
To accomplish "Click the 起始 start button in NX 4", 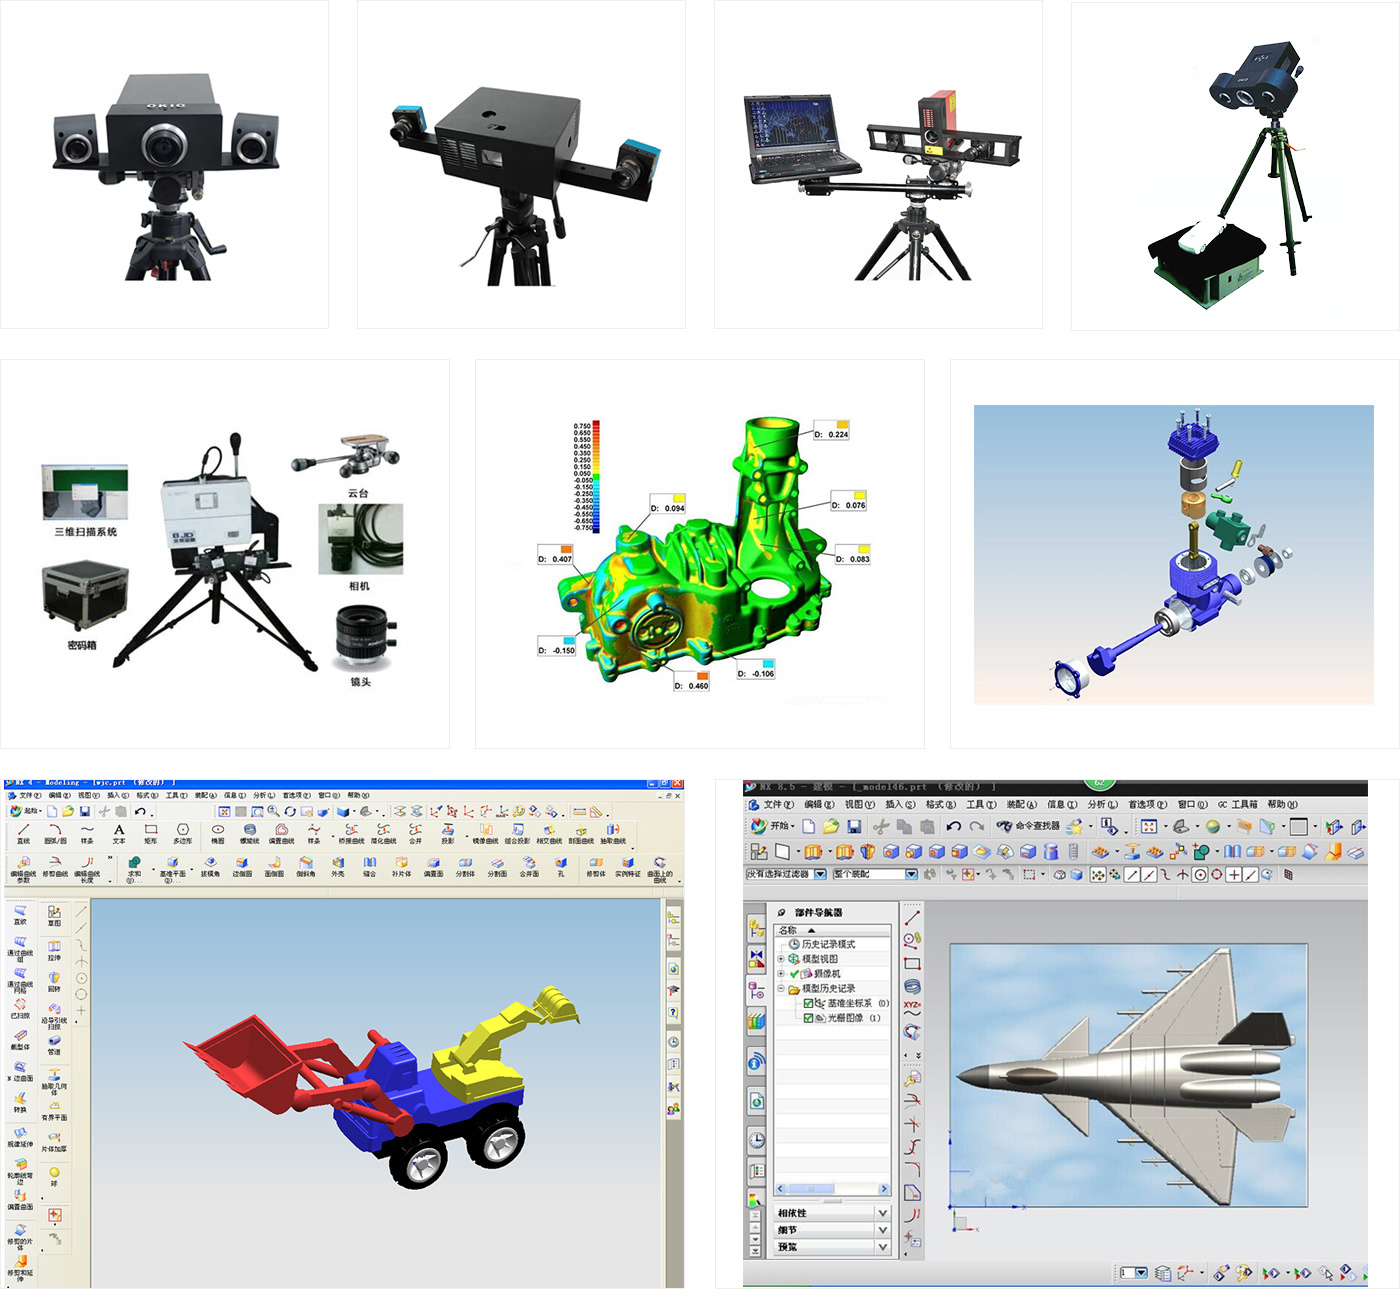I will click(x=25, y=811).
